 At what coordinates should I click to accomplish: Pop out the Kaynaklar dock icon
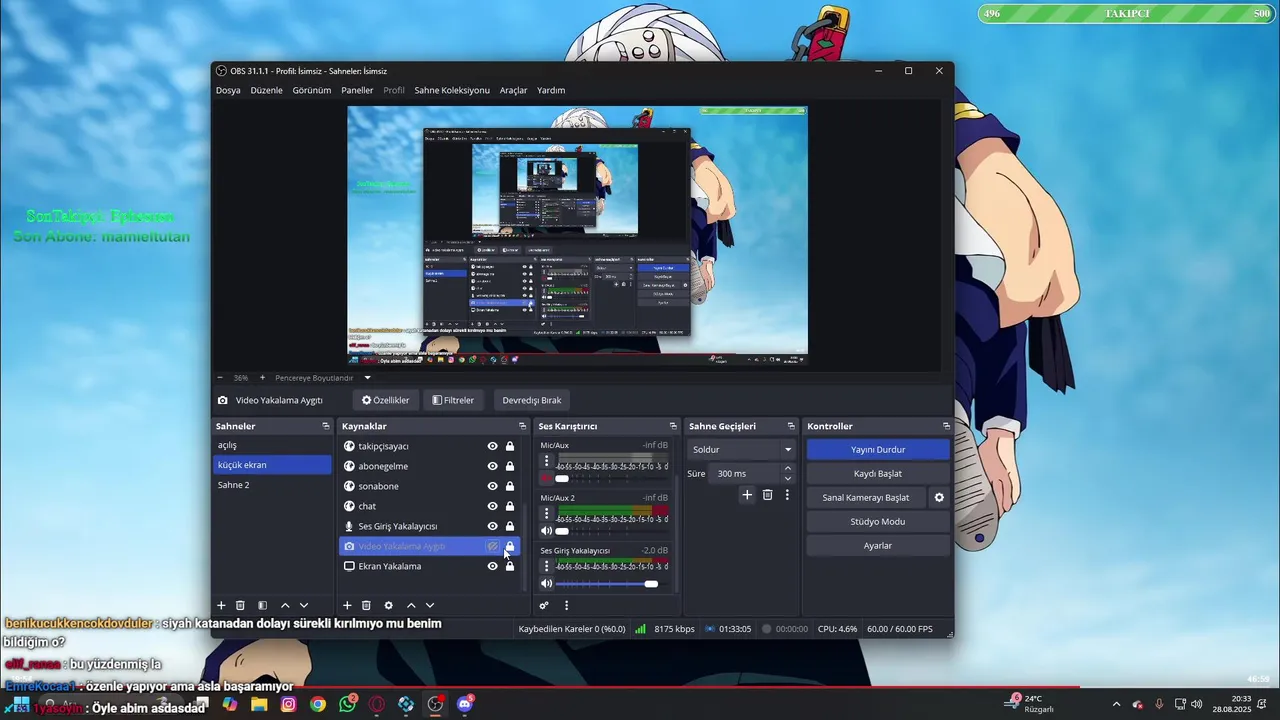pyautogui.click(x=524, y=426)
